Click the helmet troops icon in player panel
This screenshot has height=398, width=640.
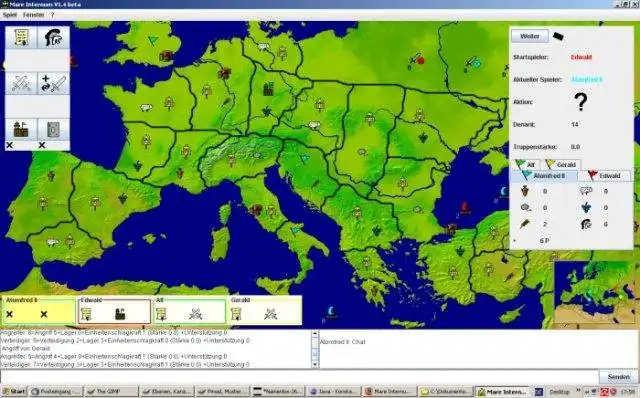click(x=586, y=224)
